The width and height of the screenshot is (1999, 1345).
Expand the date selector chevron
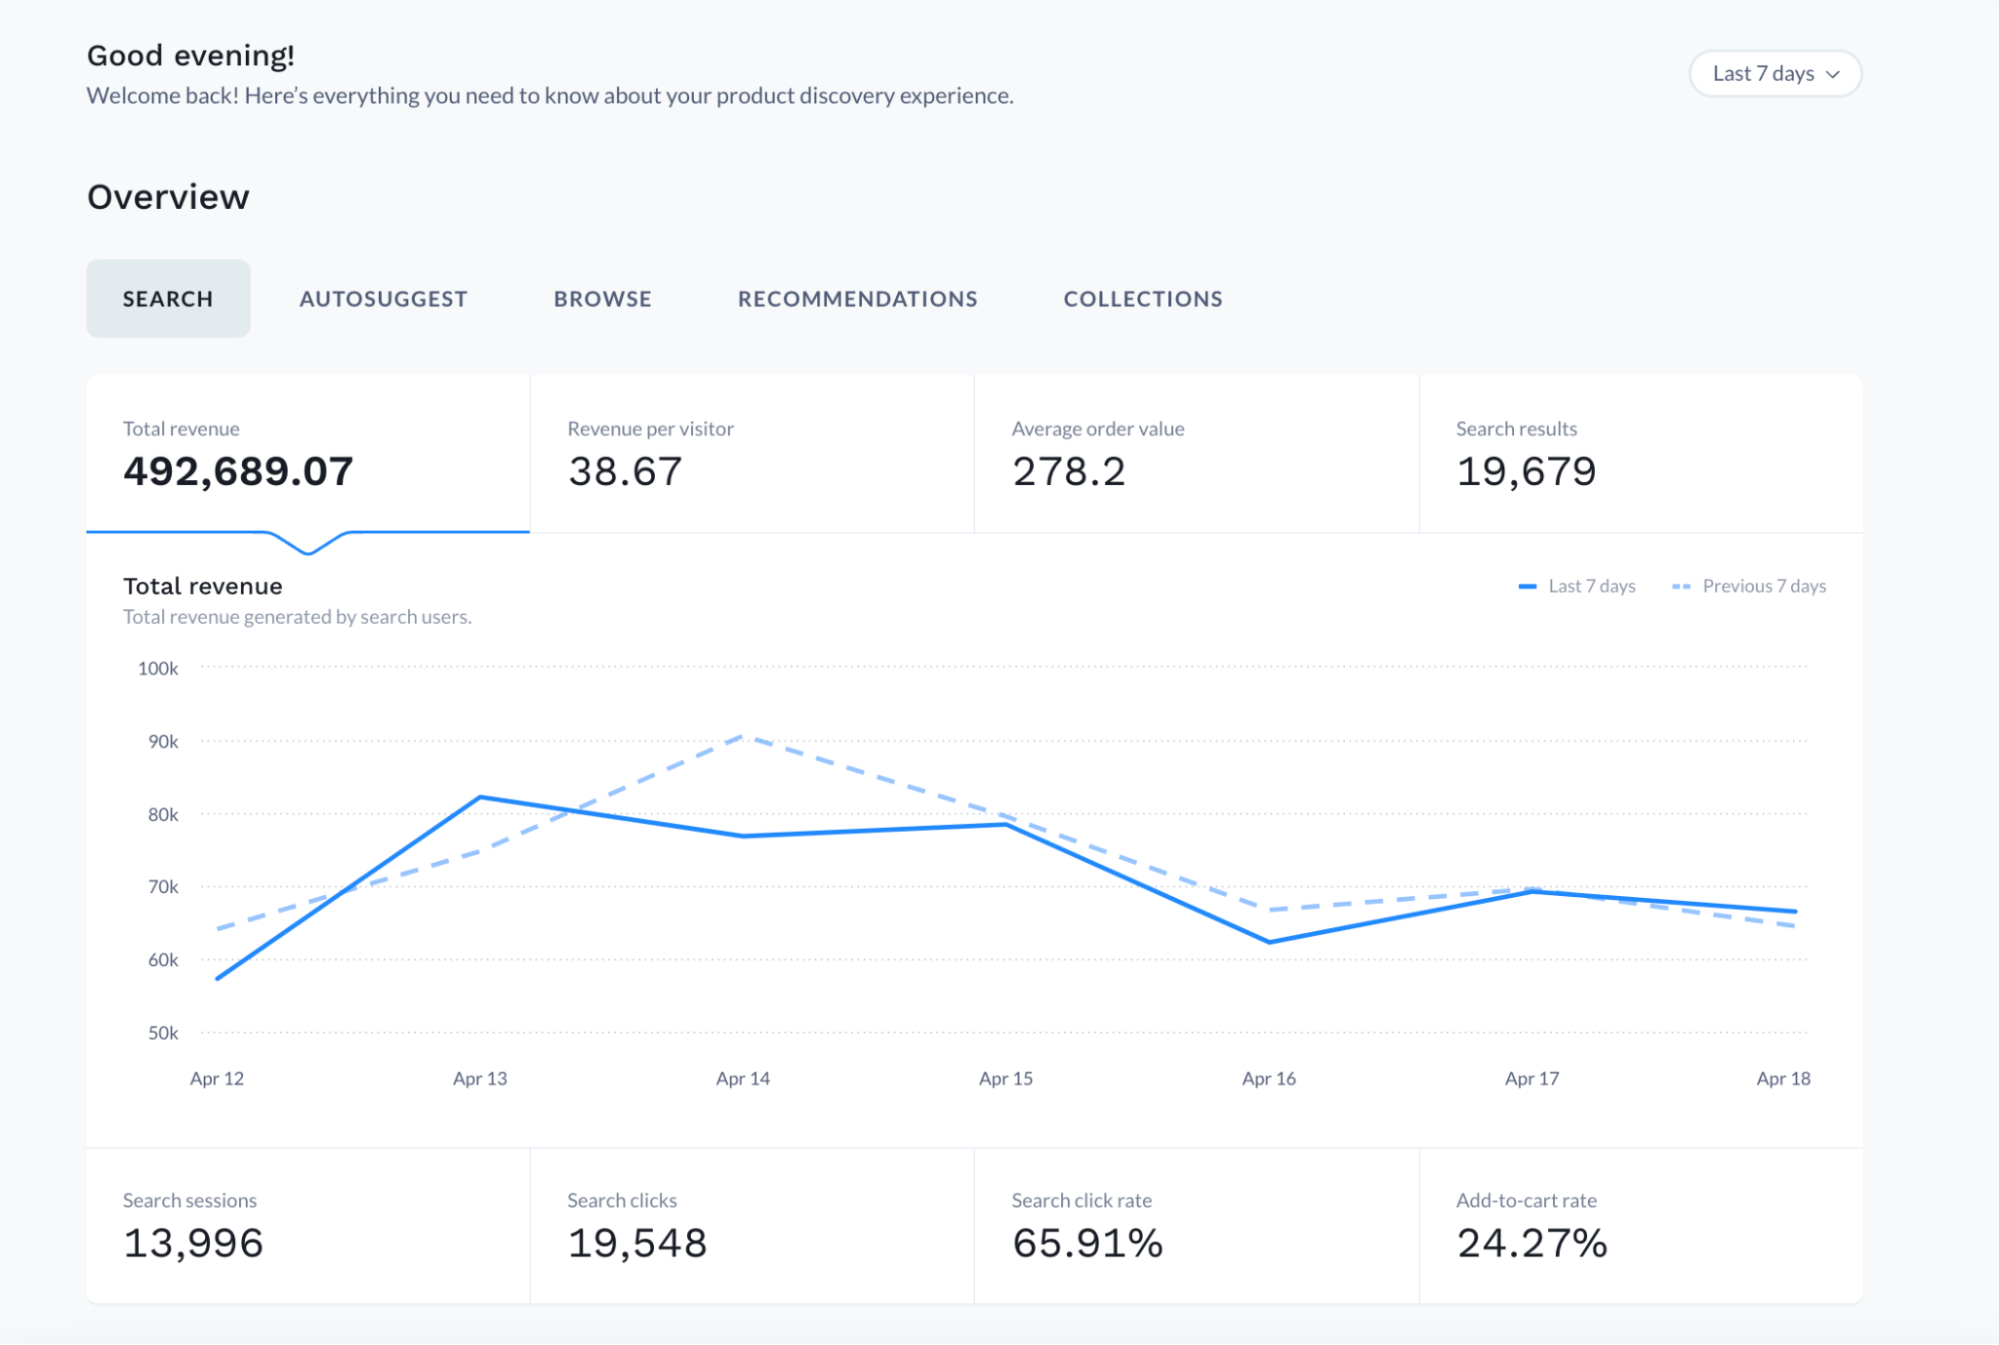coord(1832,74)
